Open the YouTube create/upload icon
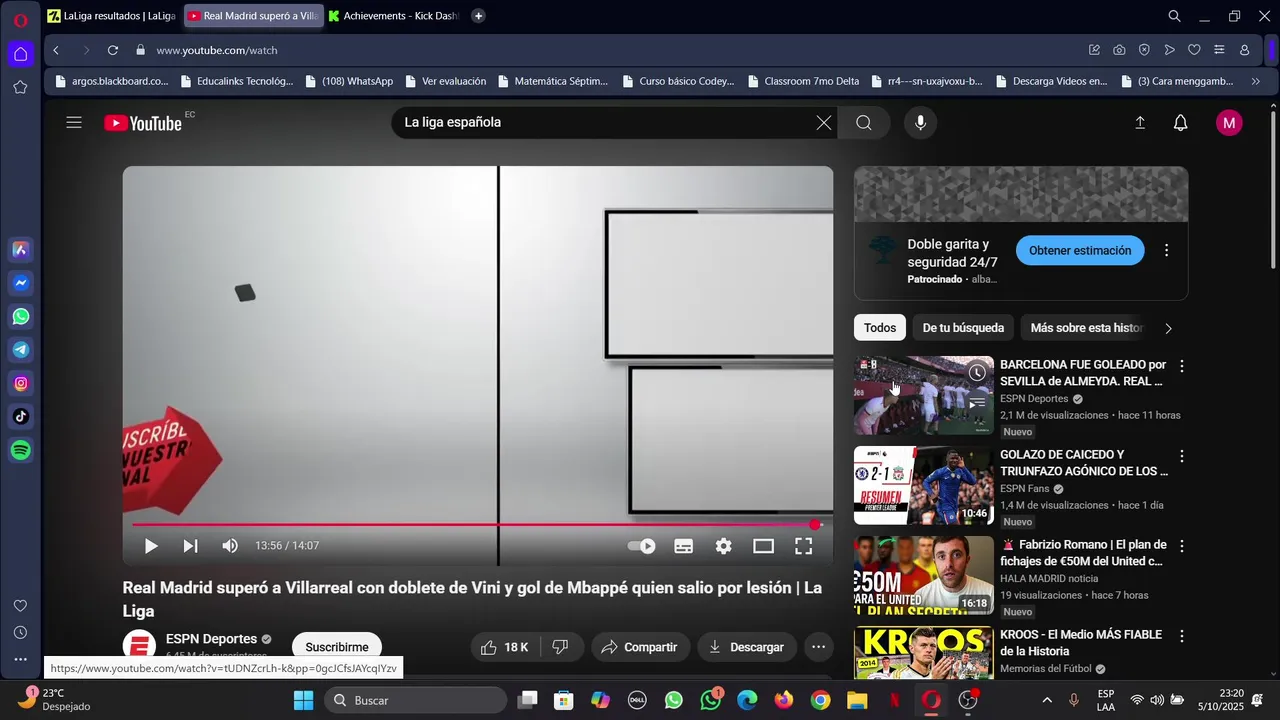1280x720 pixels. pos(1140,123)
